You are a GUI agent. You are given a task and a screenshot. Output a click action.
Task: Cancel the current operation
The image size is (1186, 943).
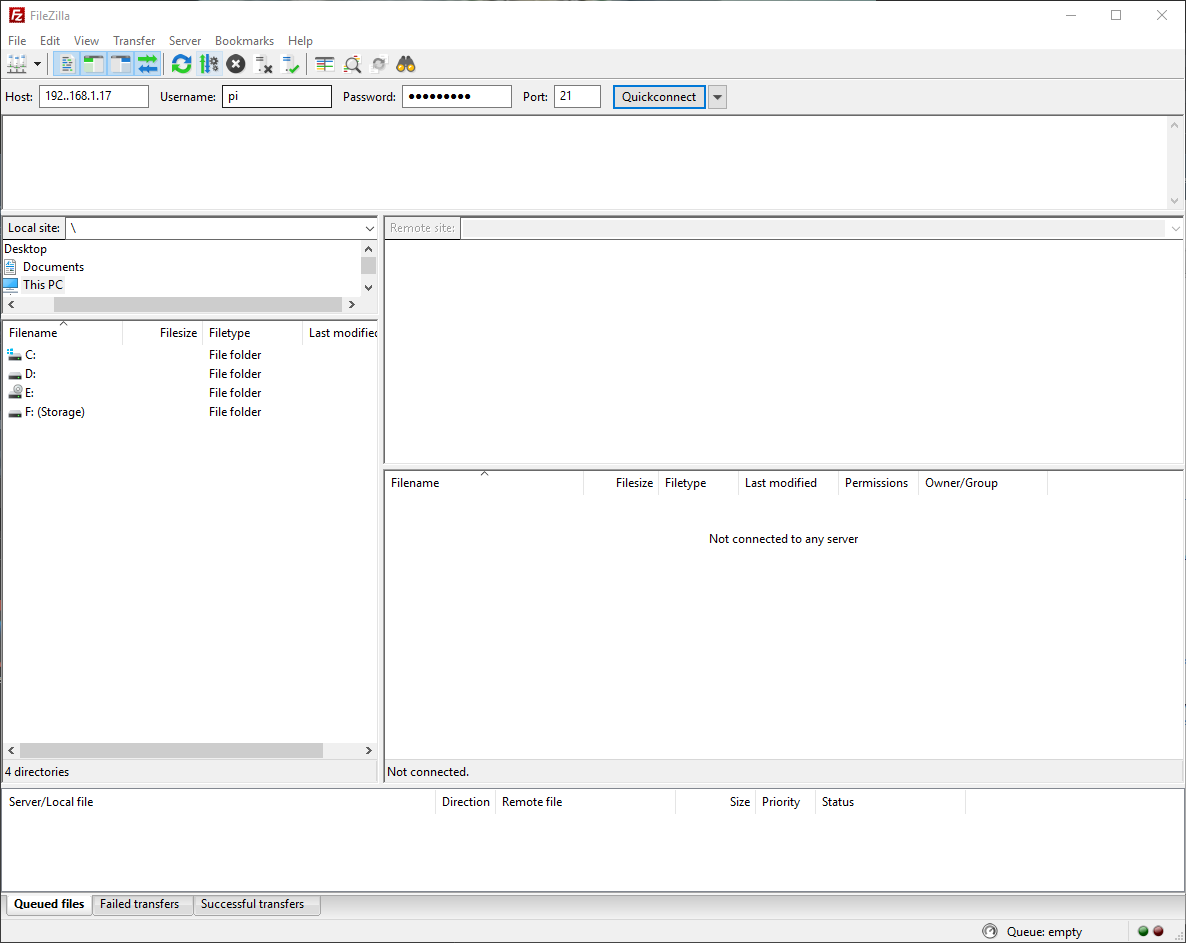(236, 64)
